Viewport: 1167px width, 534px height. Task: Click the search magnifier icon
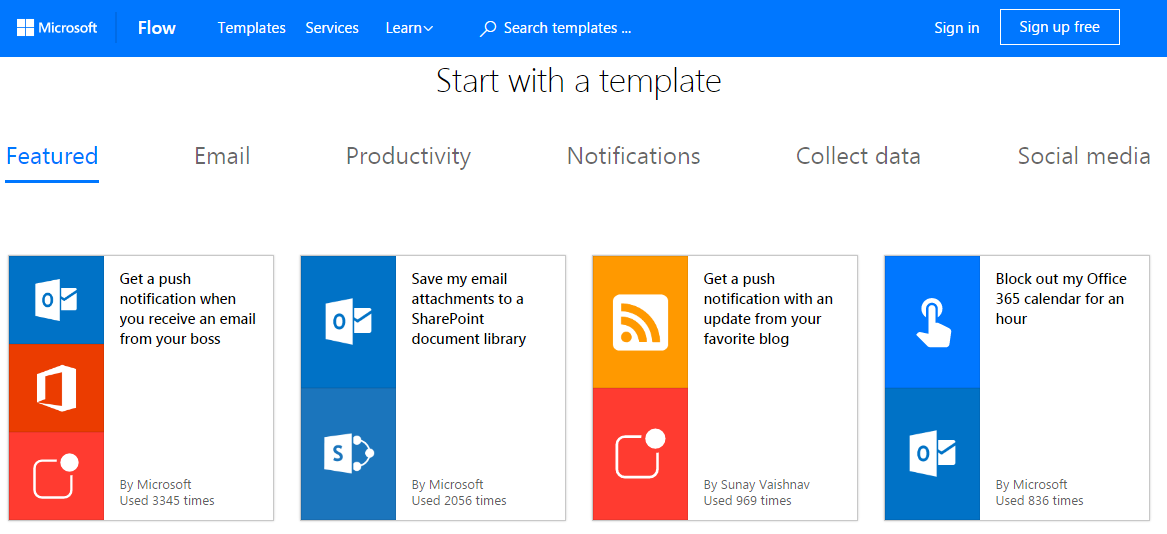point(487,29)
